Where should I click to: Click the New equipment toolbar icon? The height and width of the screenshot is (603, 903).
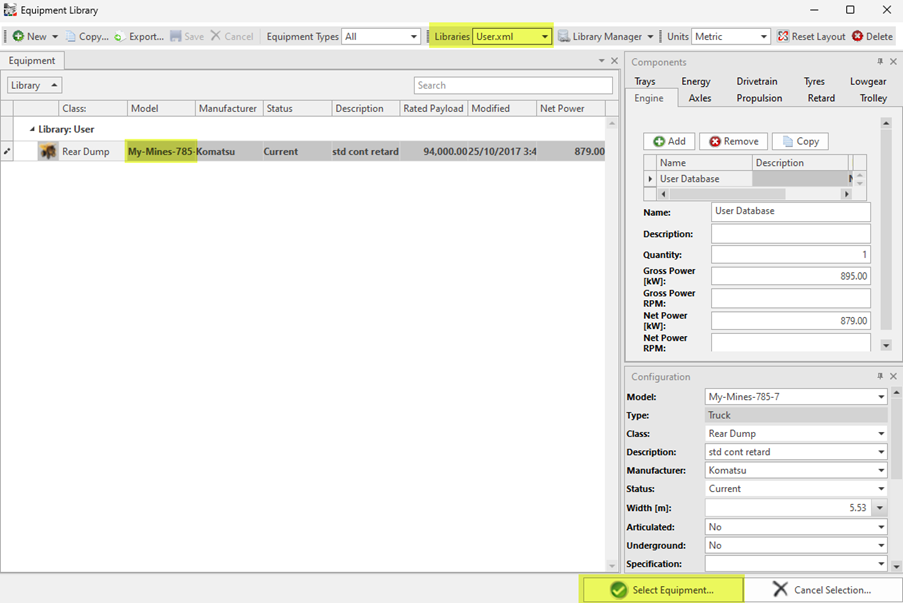tap(18, 36)
